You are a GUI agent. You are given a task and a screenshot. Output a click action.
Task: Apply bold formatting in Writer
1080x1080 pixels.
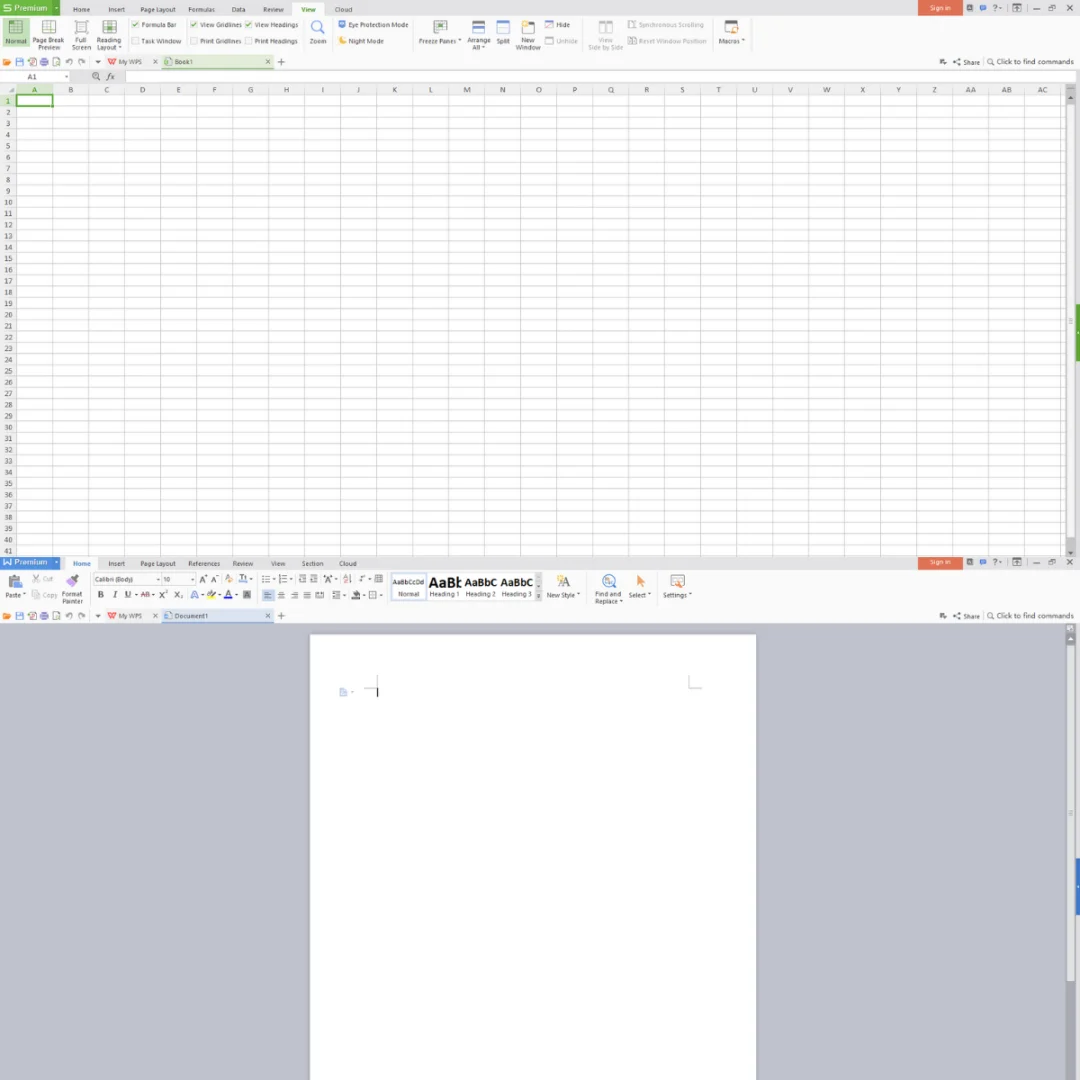[100, 595]
